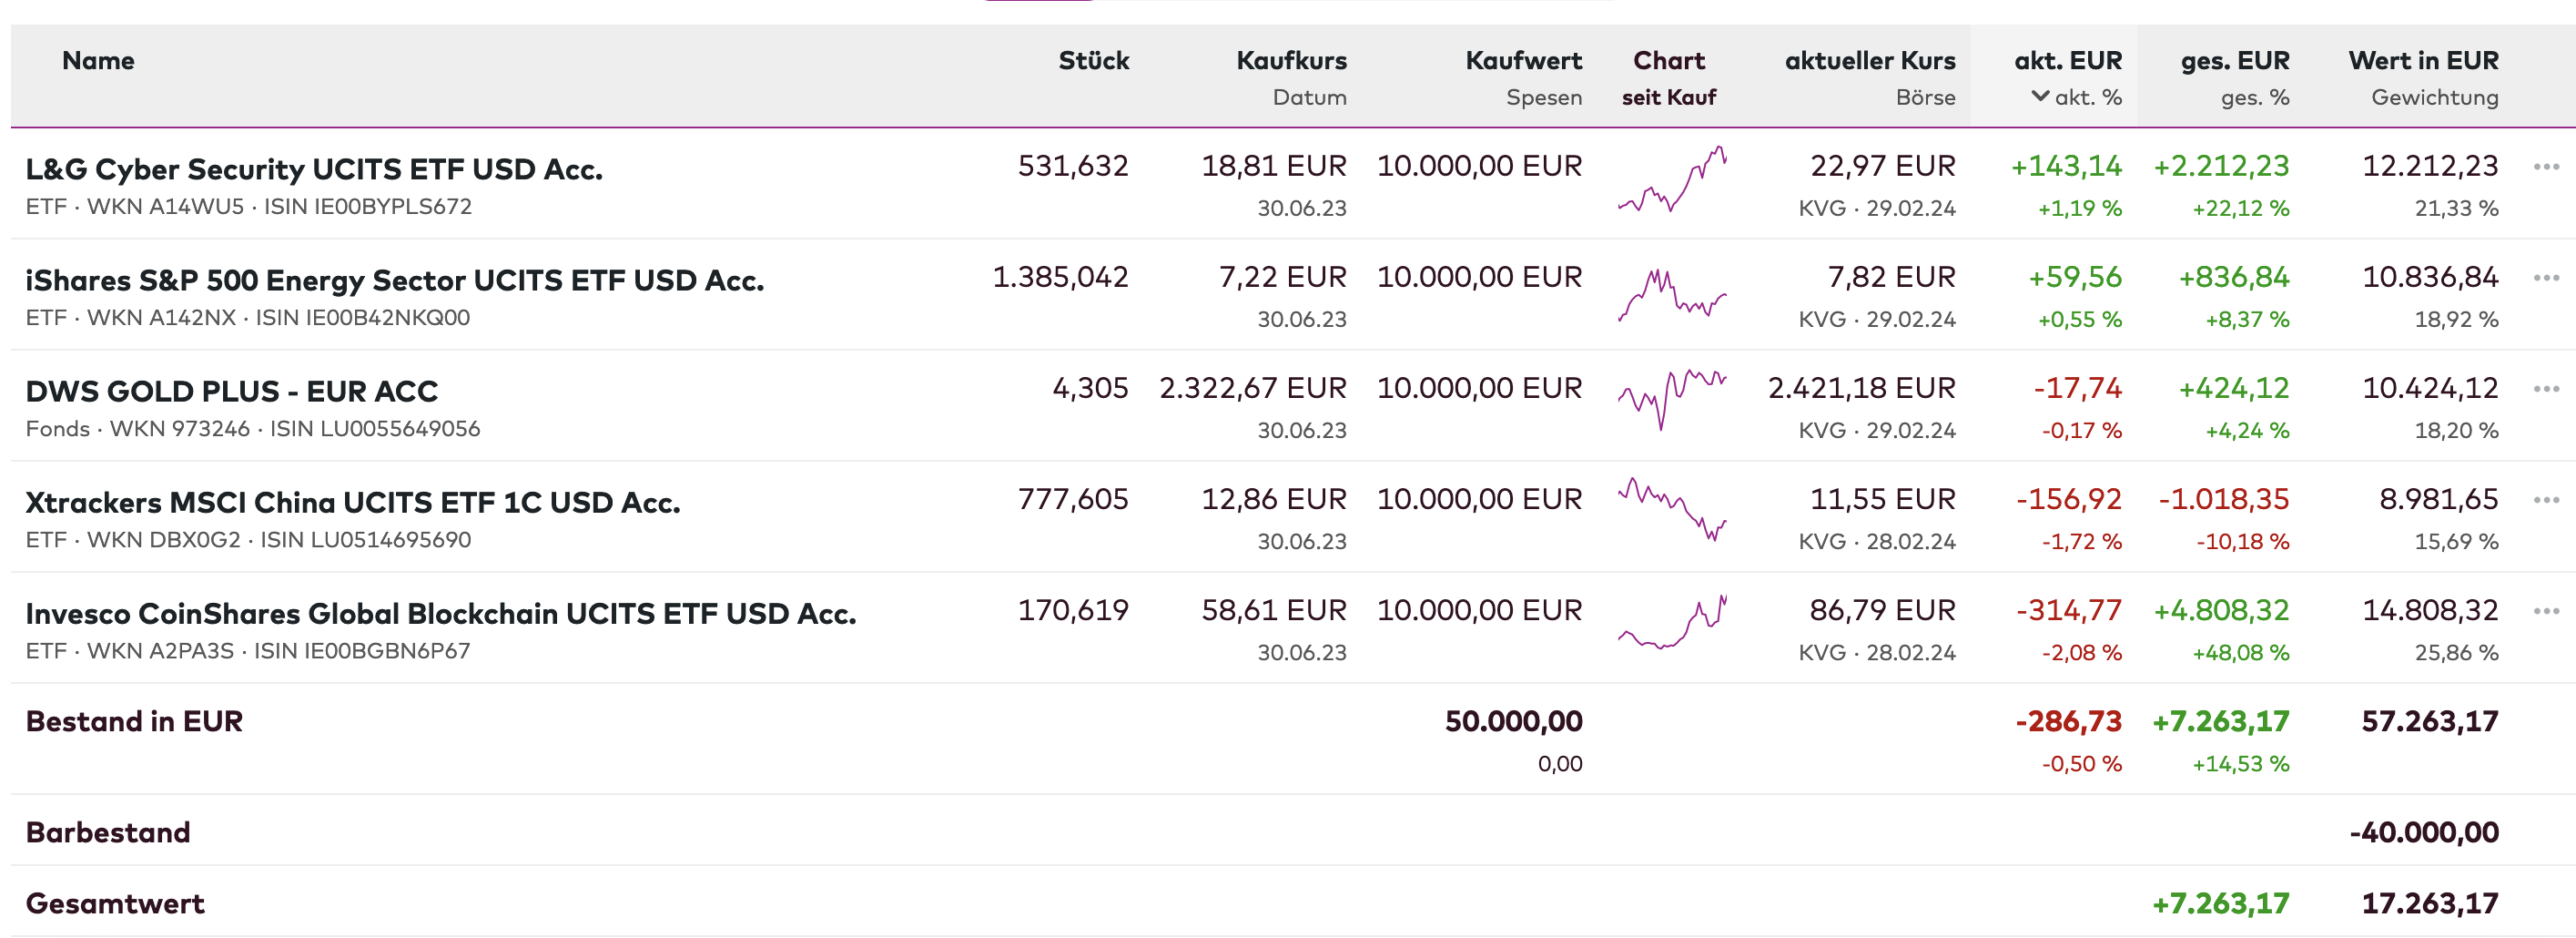Open Invesco CoinShares Global Blockchain ETF link
The image size is (2576, 938).
pos(440,613)
